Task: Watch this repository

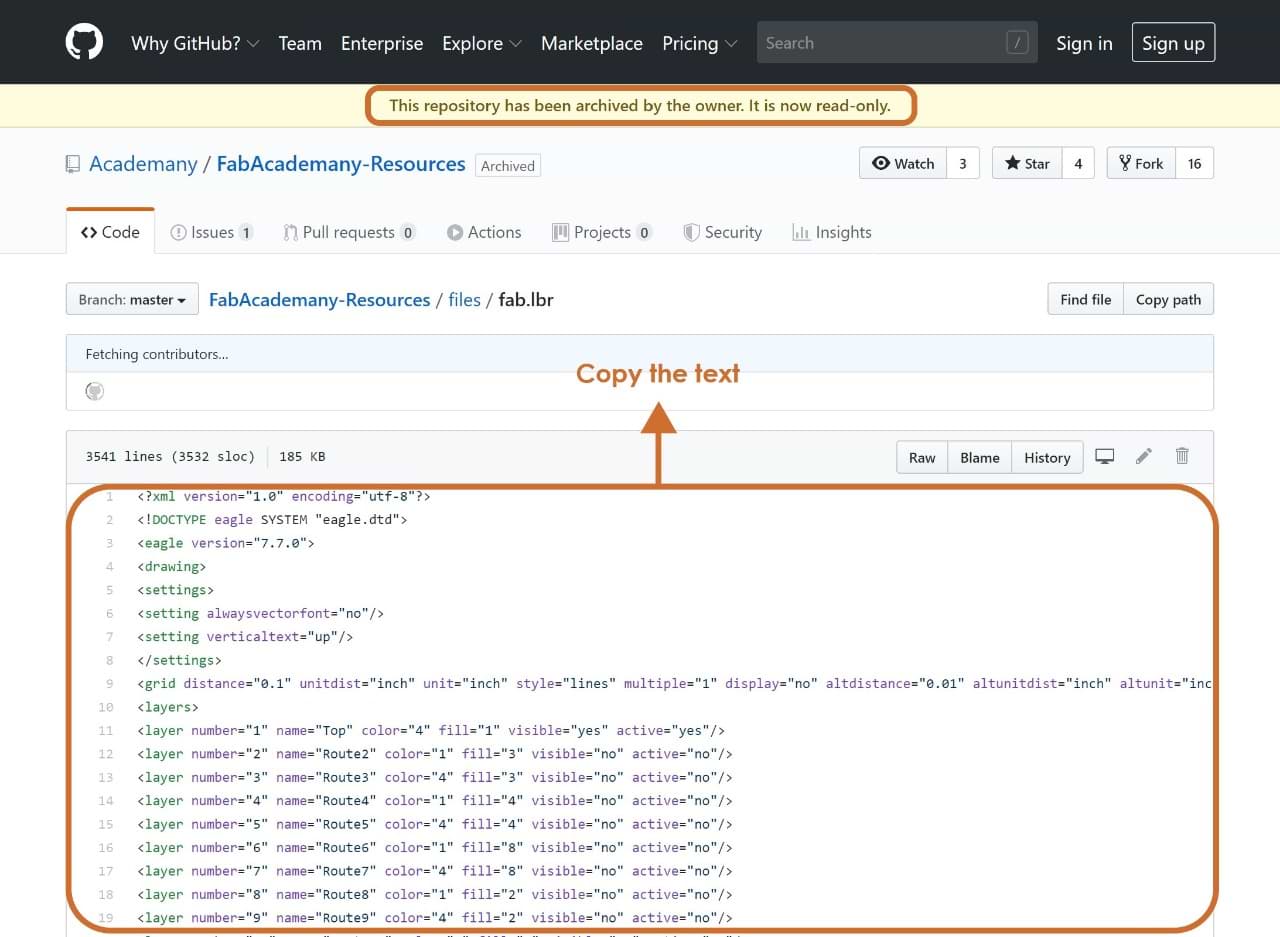Action: 903,163
